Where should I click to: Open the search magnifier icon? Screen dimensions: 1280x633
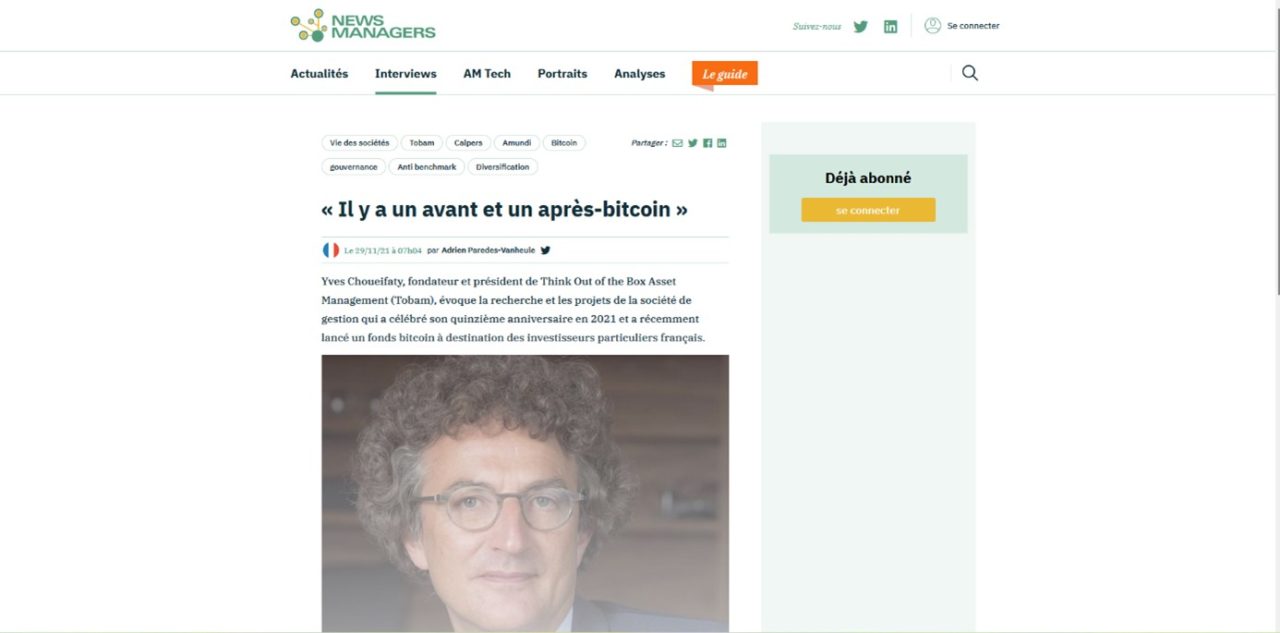tap(970, 73)
